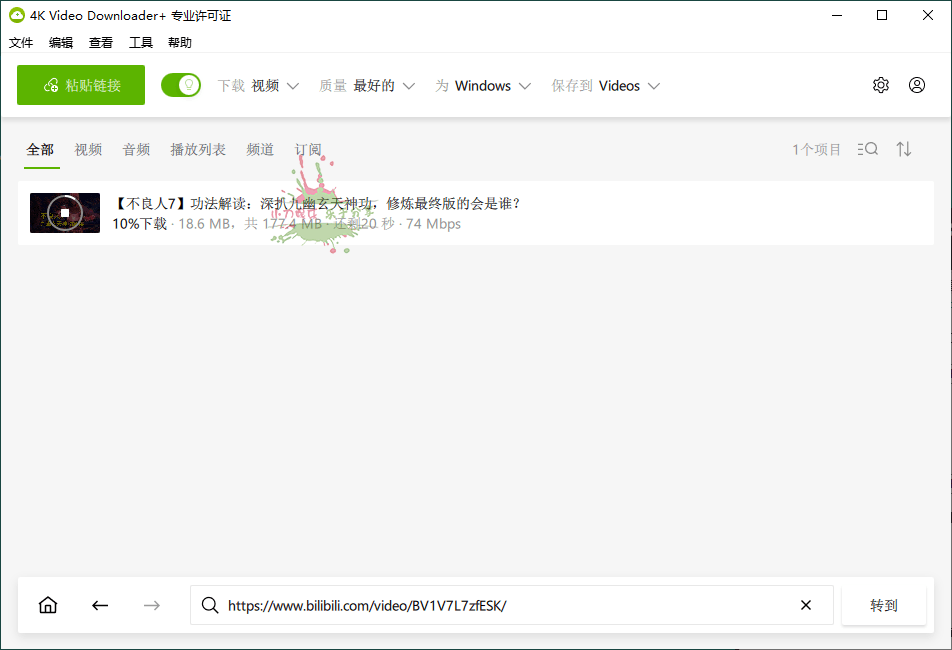Click the search filter icon near 1个项目

(867, 148)
